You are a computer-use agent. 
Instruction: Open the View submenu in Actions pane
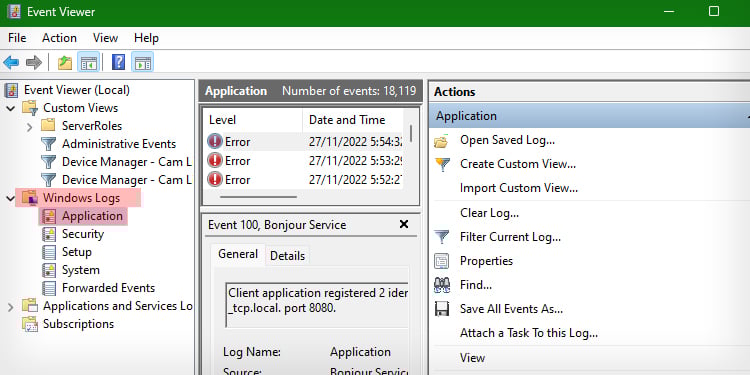473,358
